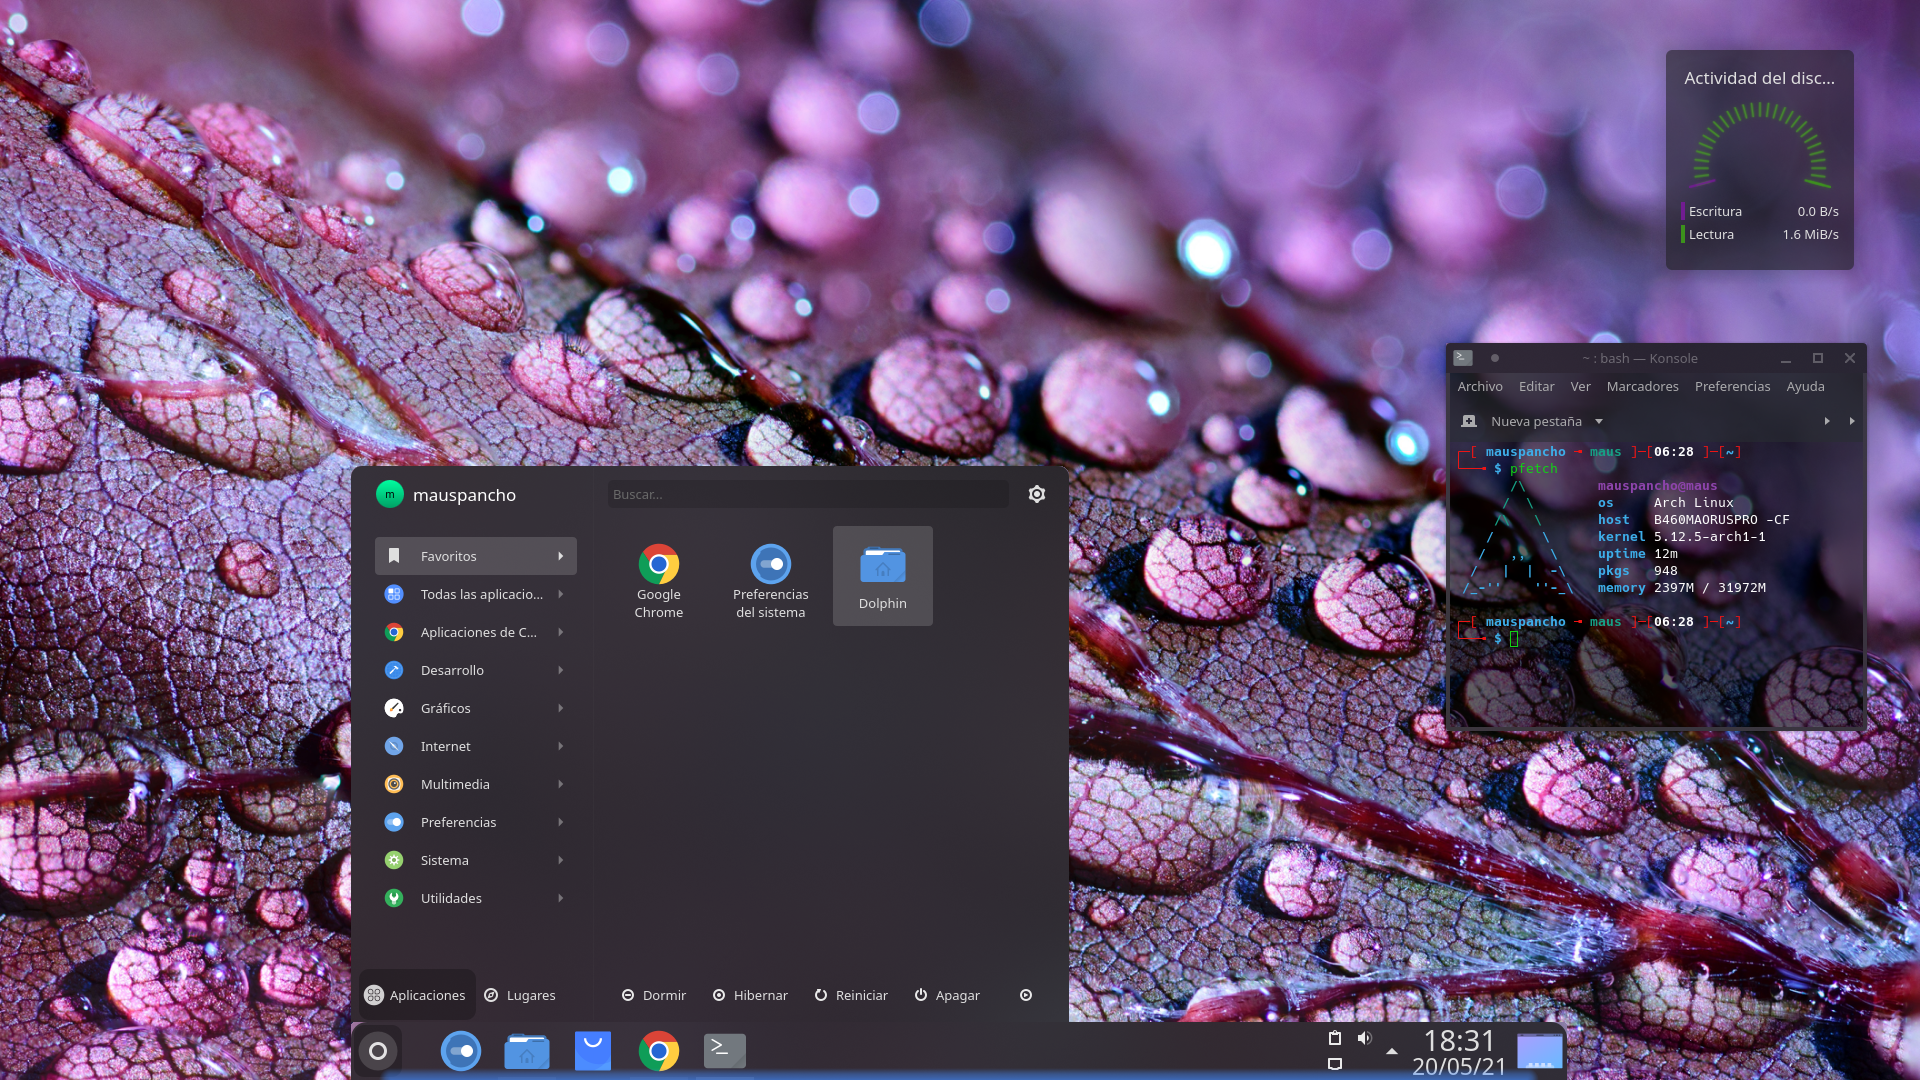The width and height of the screenshot is (1920, 1080).
Task: Click the Reiniciar button
Action: 851,995
